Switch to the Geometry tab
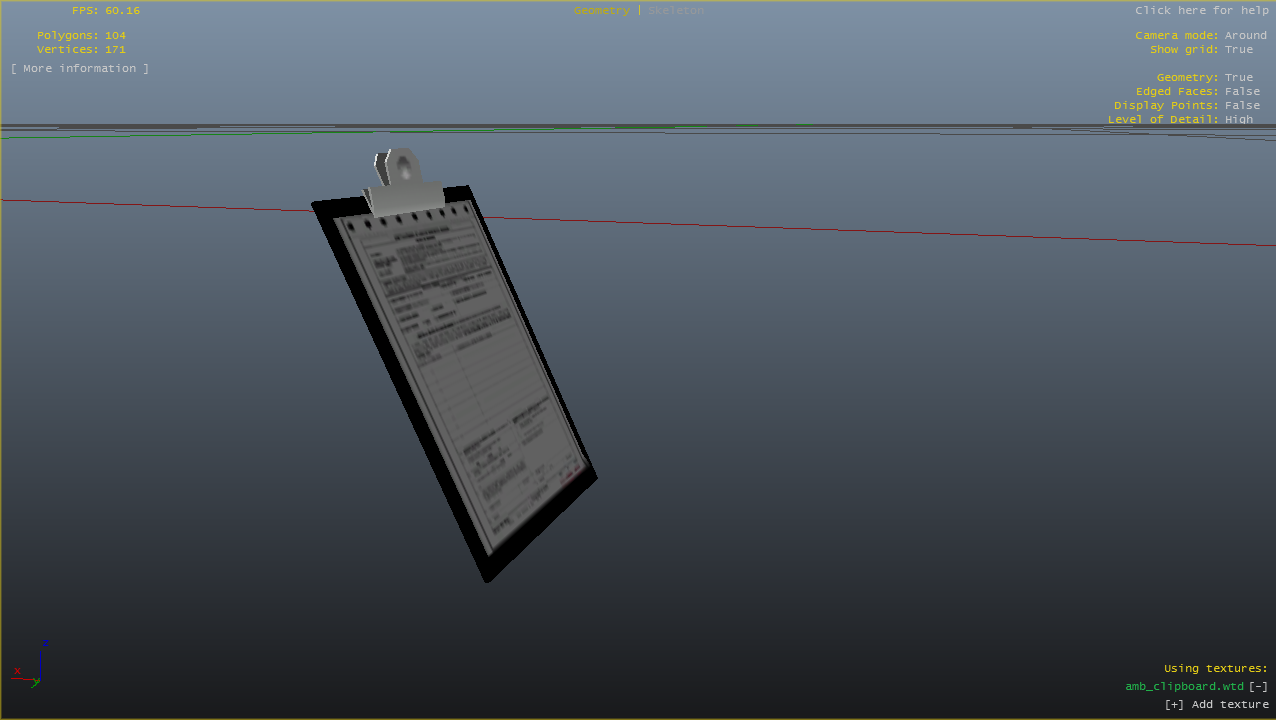Viewport: 1276px width, 720px height. pos(601,11)
